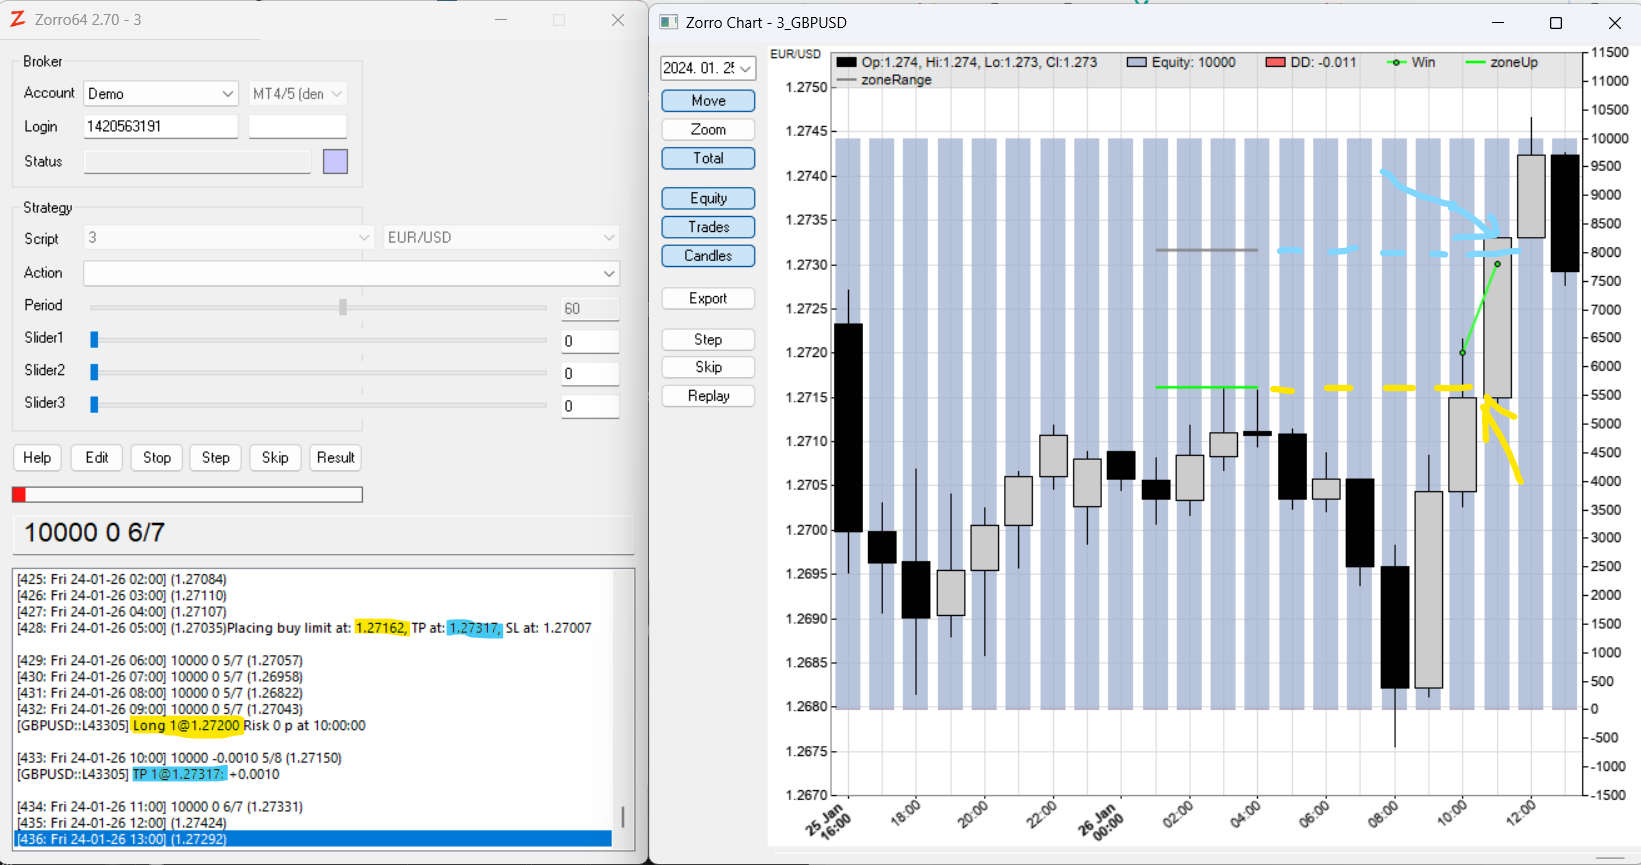
Task: Click the Edit script button
Action: (x=97, y=458)
